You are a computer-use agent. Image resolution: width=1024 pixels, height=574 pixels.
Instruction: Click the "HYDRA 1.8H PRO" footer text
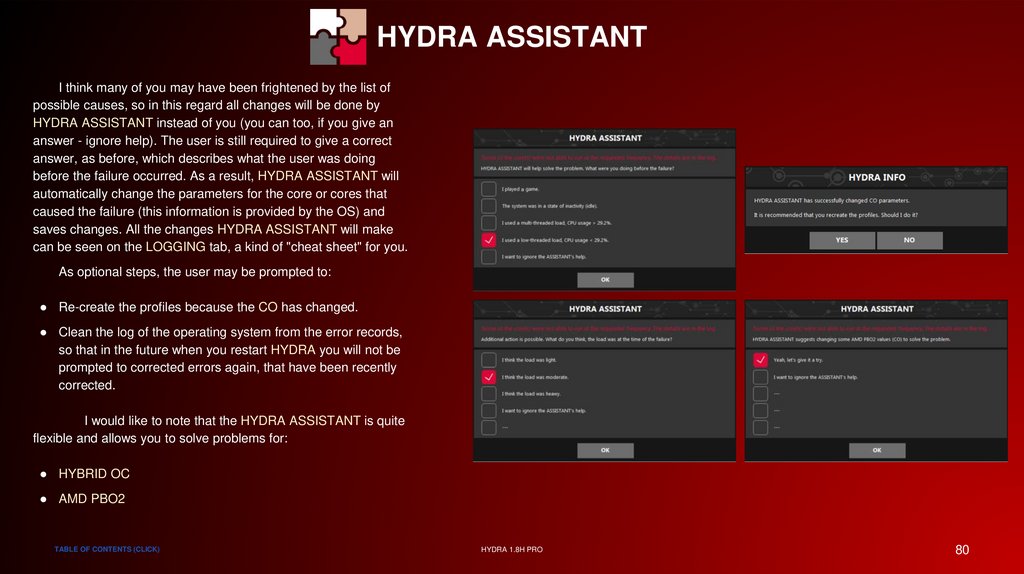(x=511, y=549)
